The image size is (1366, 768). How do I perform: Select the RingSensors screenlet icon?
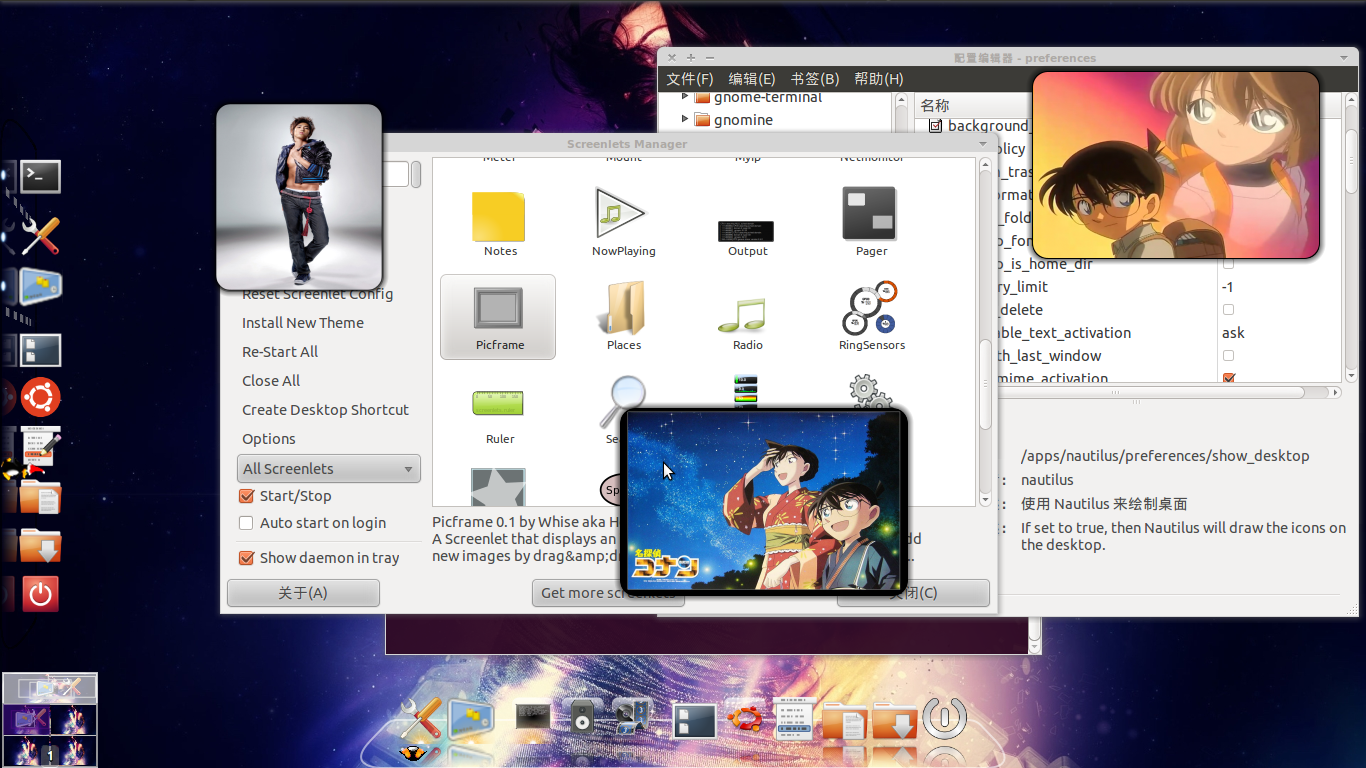pyautogui.click(x=870, y=308)
